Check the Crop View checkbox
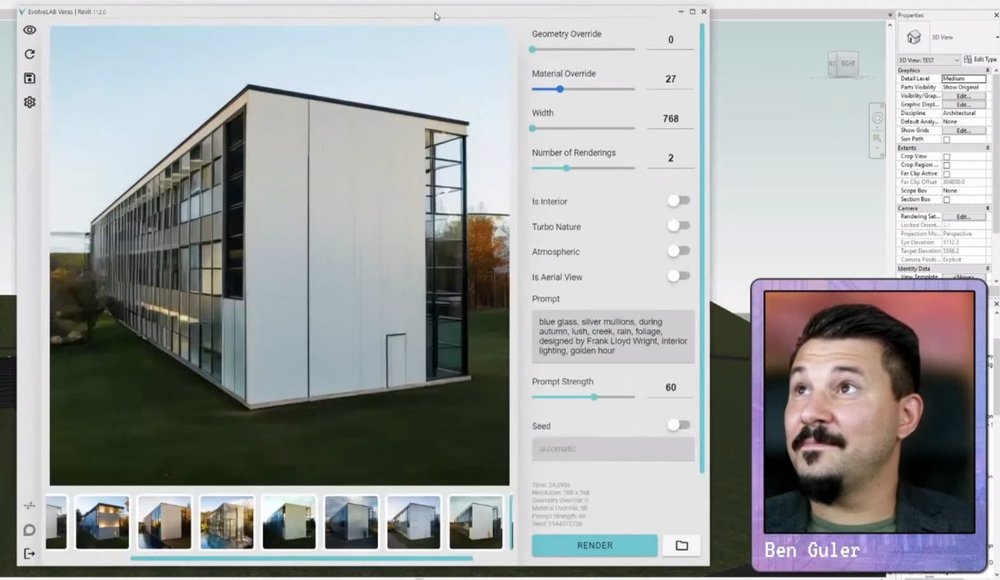The image size is (1000, 580). pyautogui.click(x=946, y=156)
